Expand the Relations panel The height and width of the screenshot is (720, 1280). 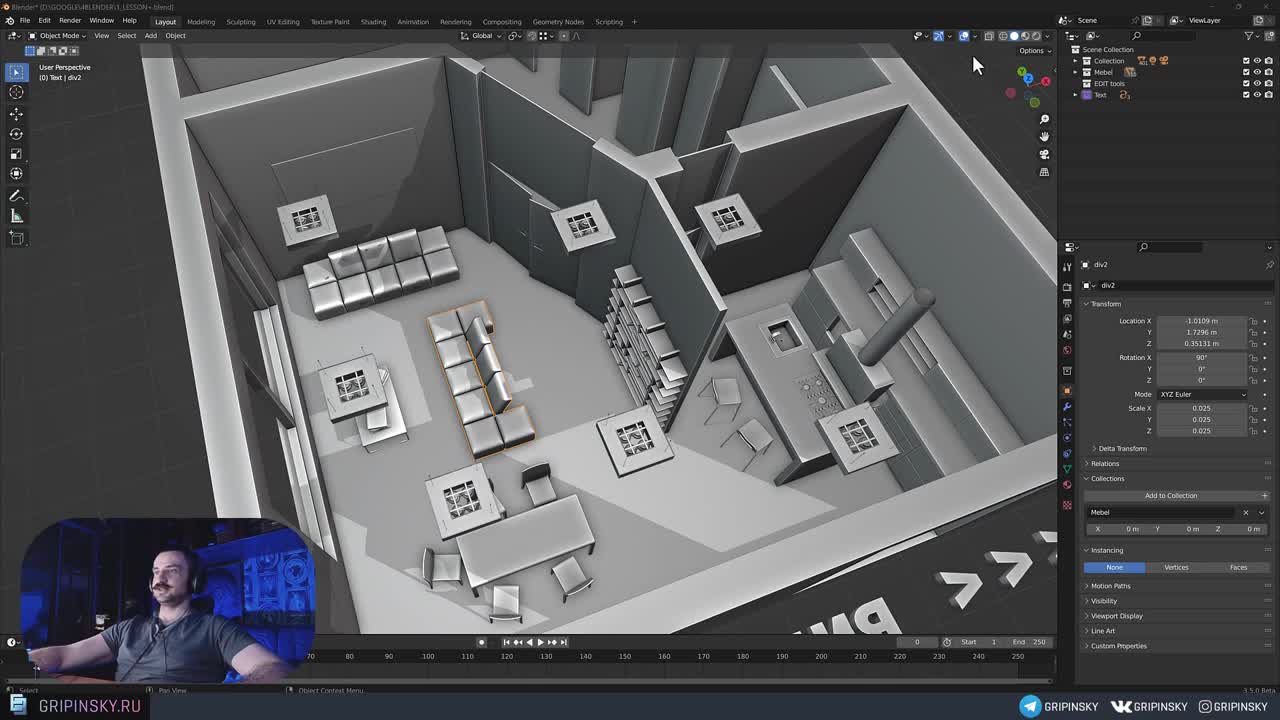click(x=1105, y=463)
